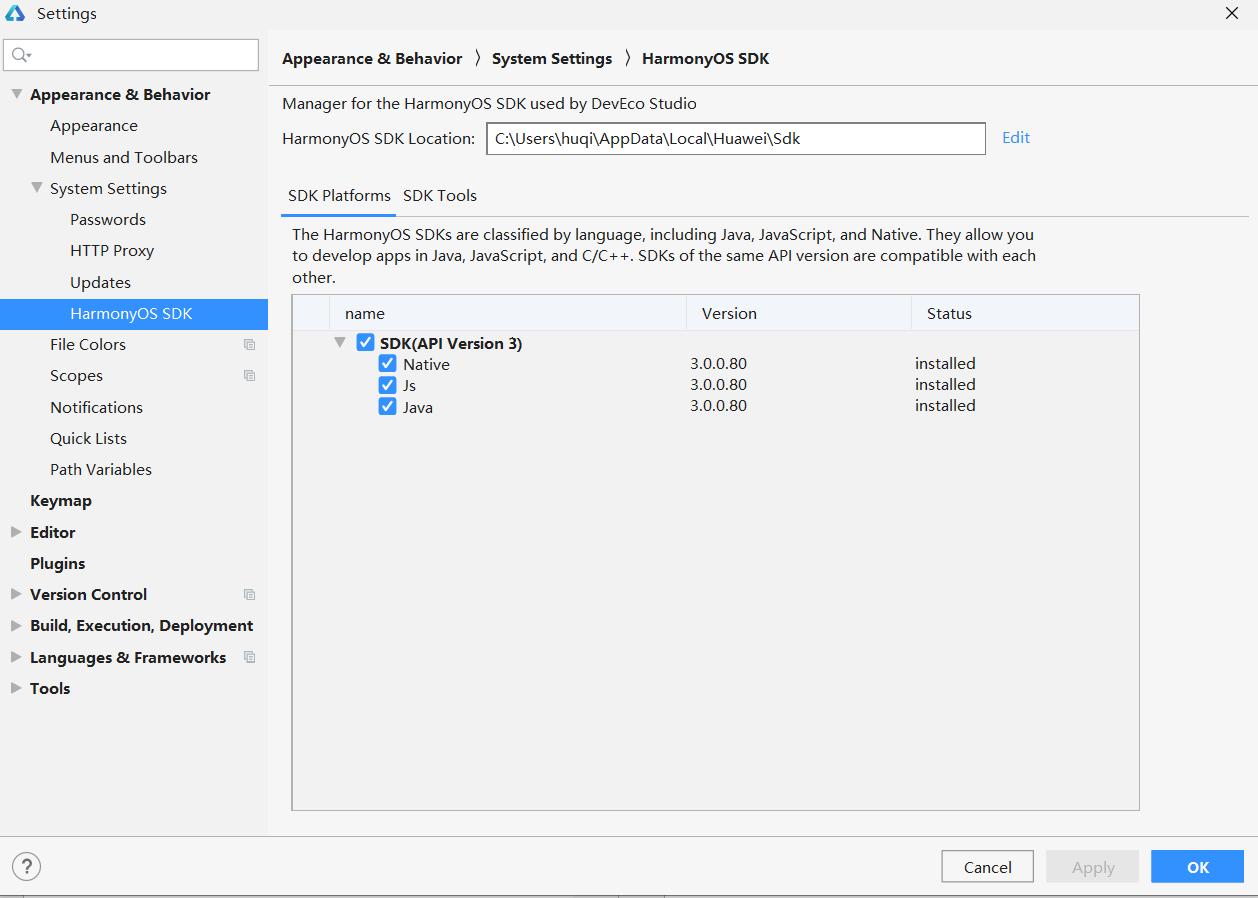Collapse the System Settings subtree arrow

[37, 188]
